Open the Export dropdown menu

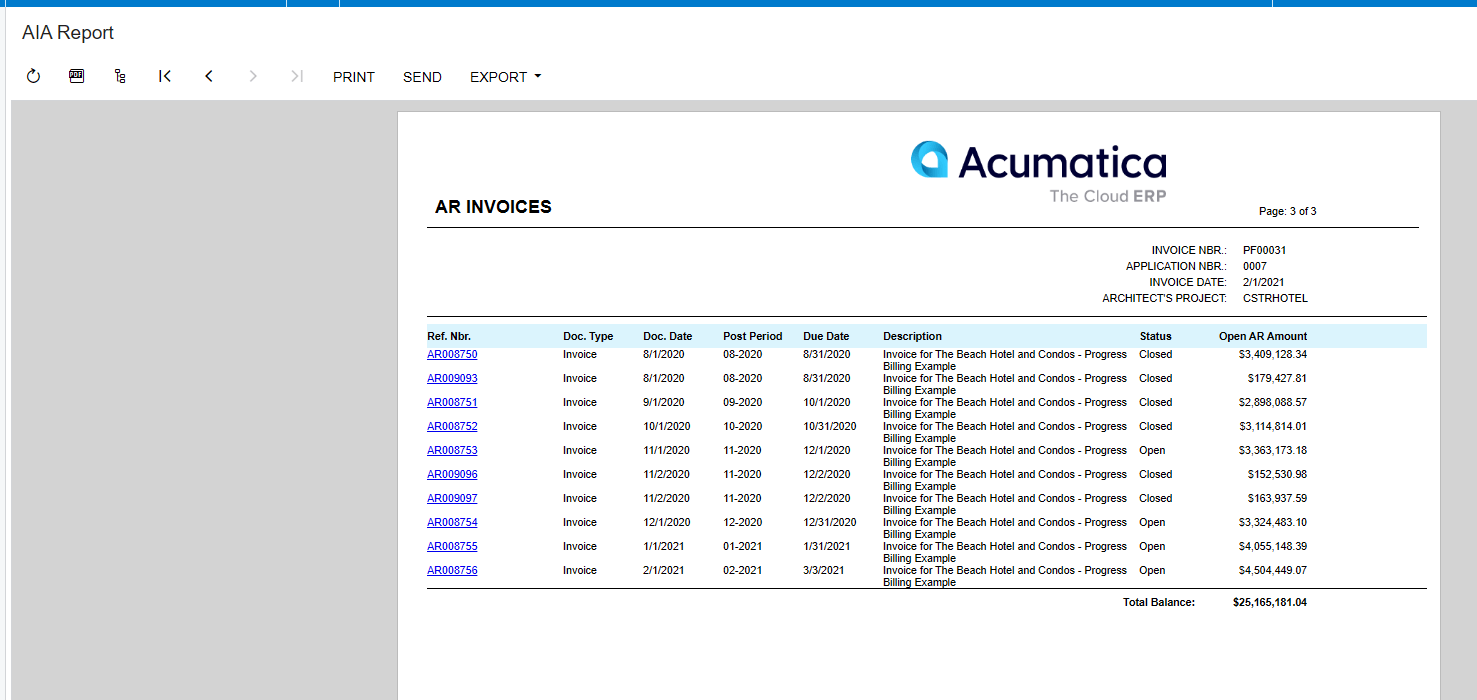(505, 77)
